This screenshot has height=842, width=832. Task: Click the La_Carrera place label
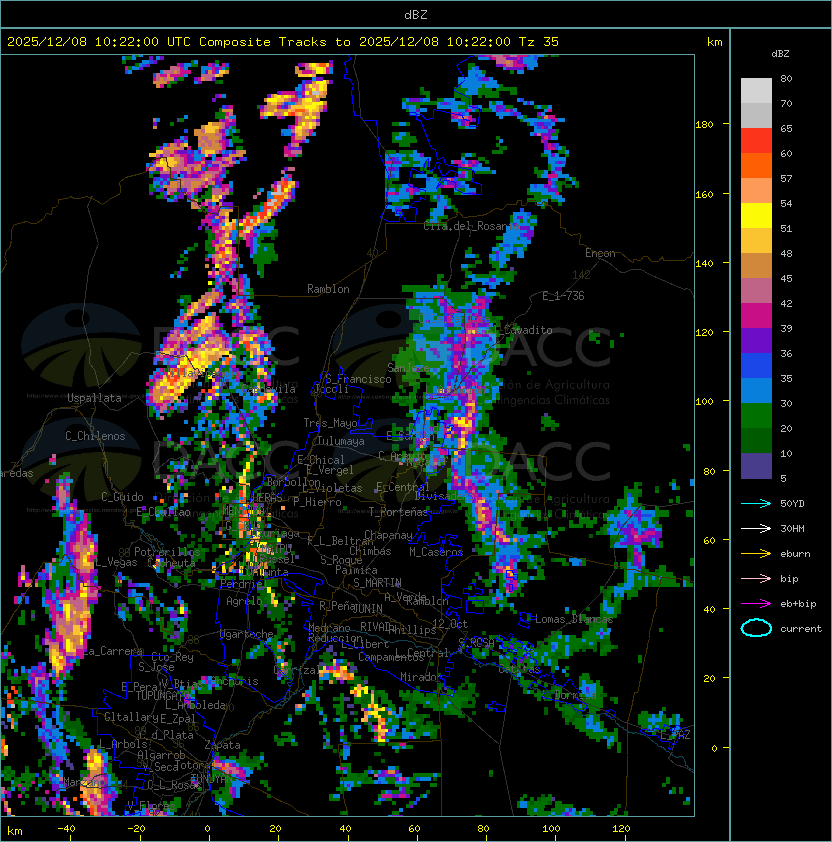point(114,651)
